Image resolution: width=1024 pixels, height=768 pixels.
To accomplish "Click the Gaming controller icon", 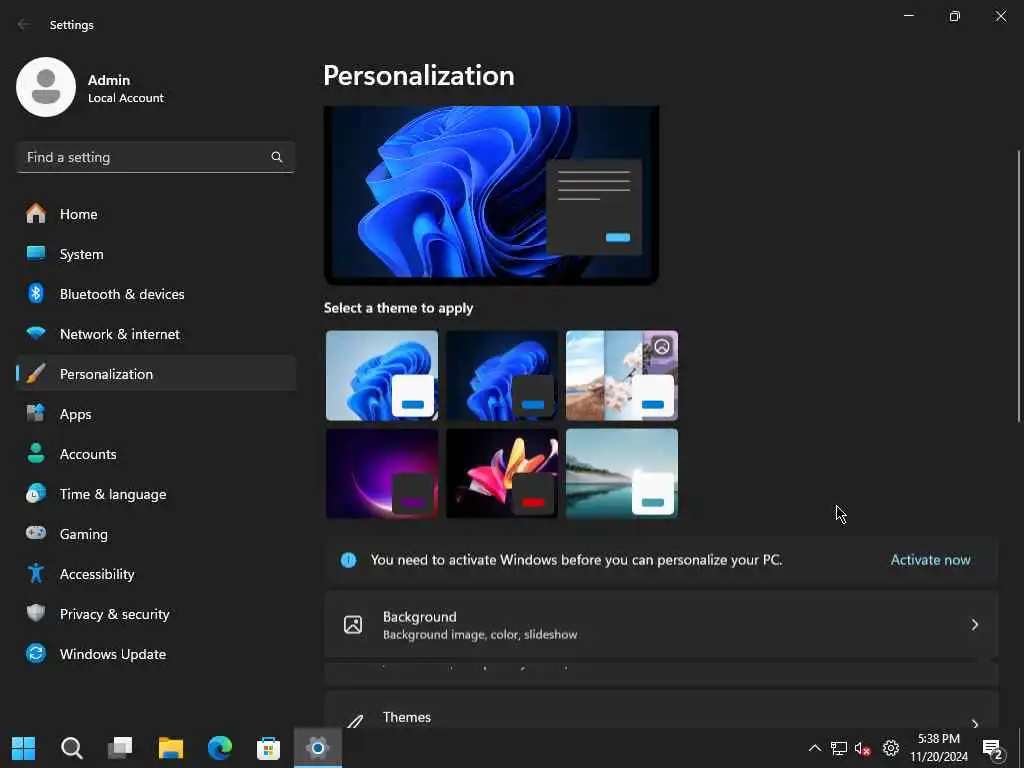I will 36,533.
